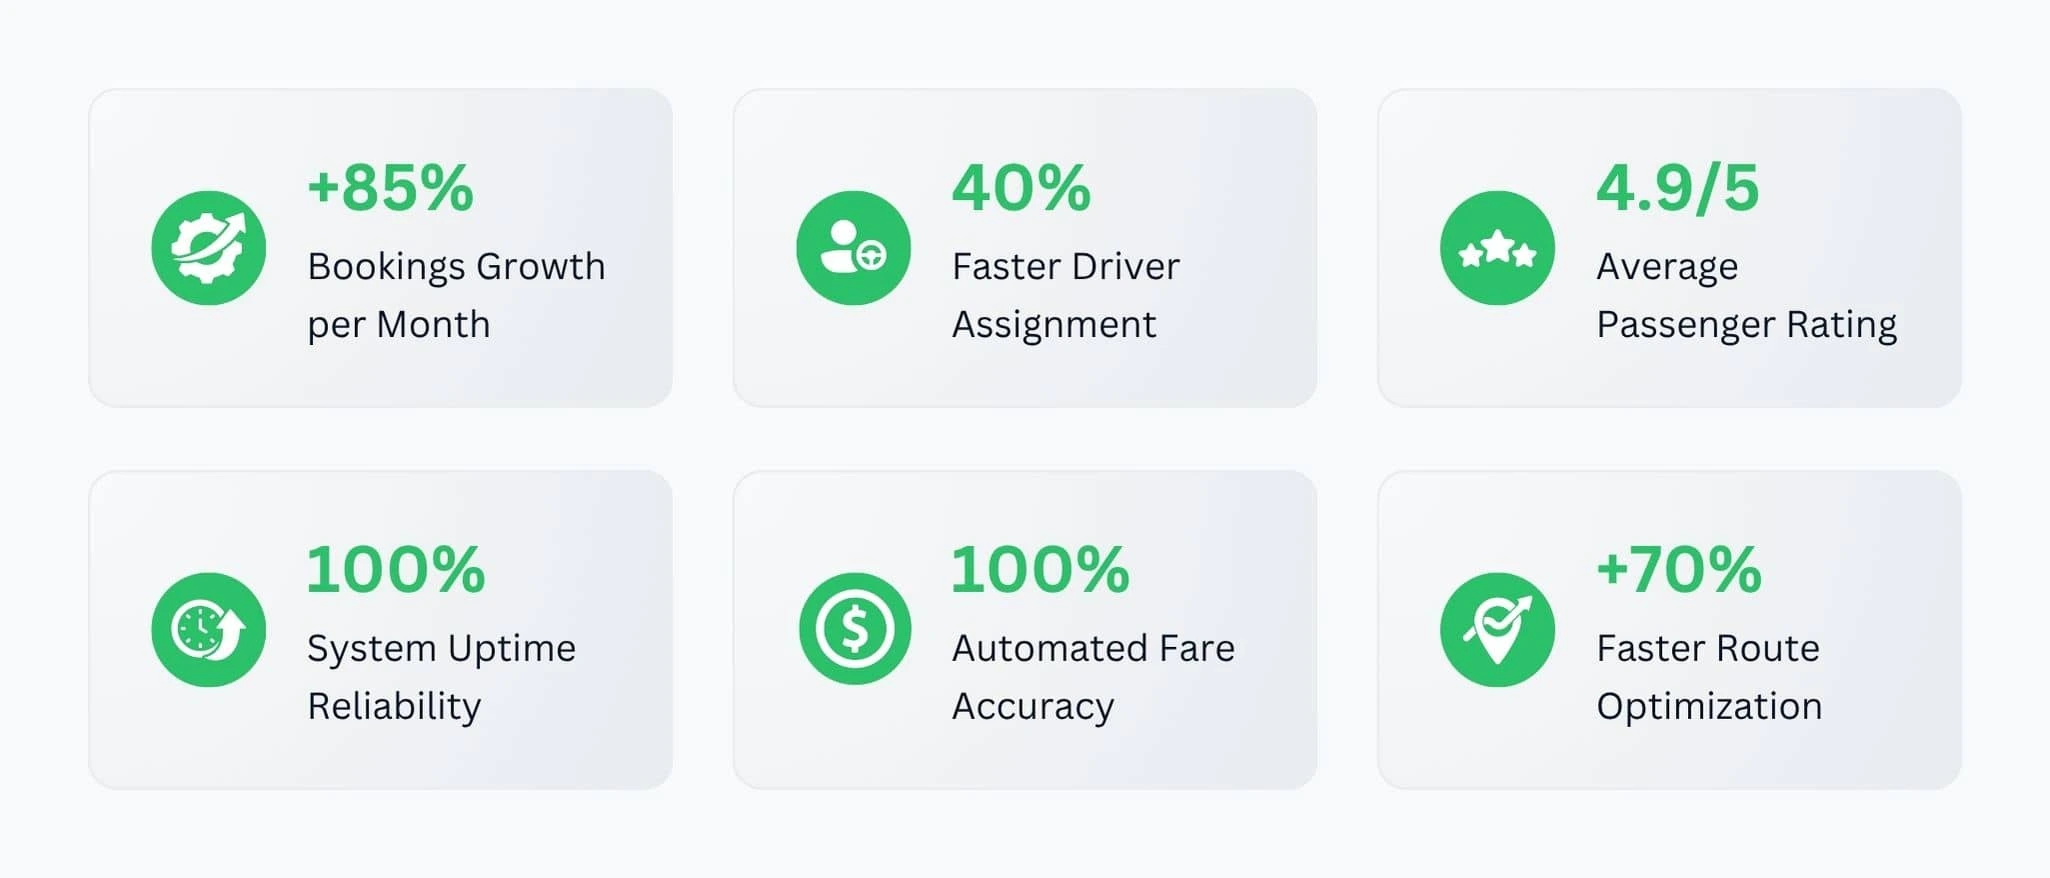
Task: Select the Bookings Growth per Month label
Action: [x=456, y=295]
